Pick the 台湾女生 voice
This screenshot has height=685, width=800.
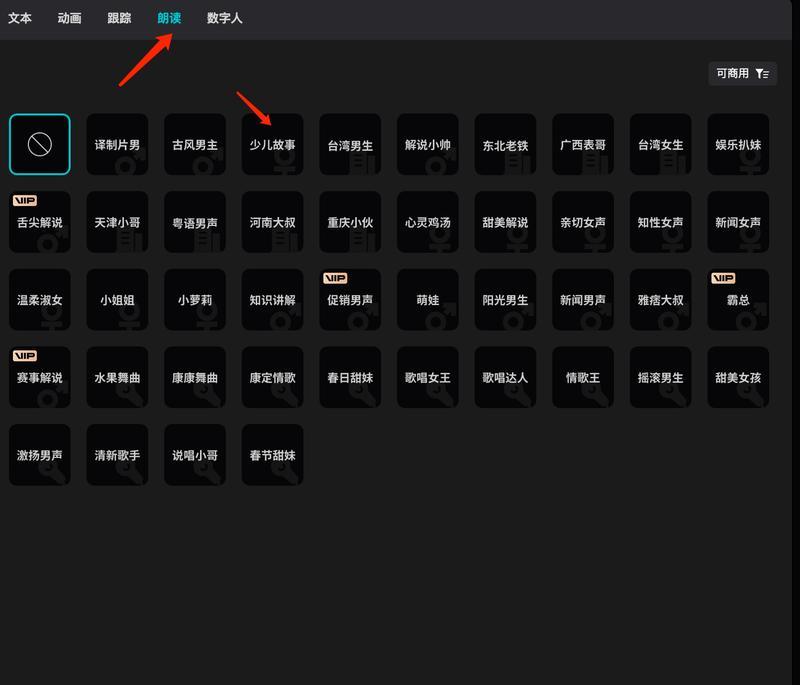pyautogui.click(x=660, y=144)
